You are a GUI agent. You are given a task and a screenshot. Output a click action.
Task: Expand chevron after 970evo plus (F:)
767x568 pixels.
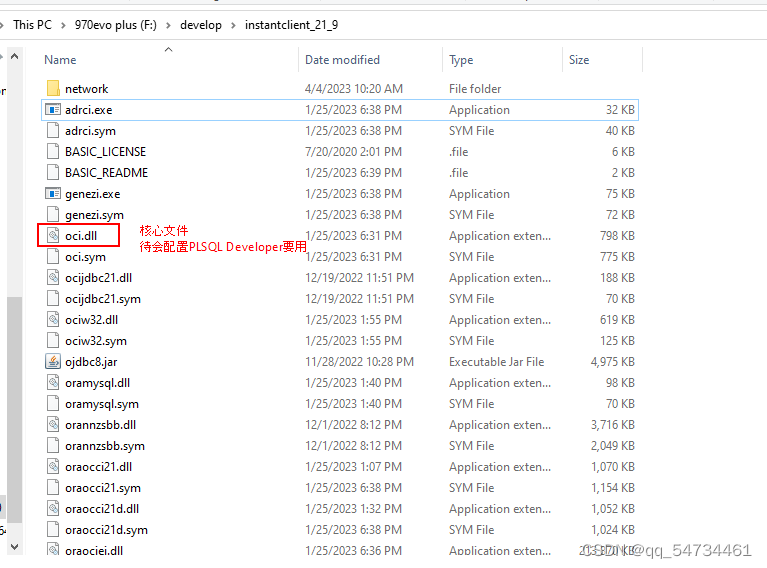(168, 25)
